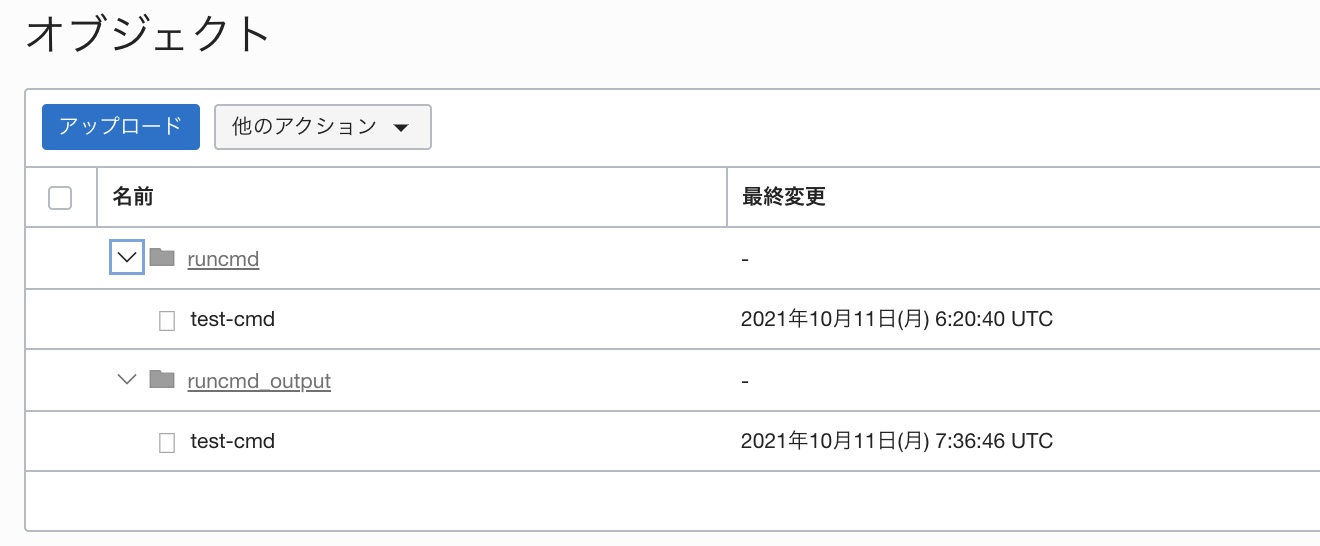The image size is (1320, 546).
Task: Open the 他のアクション dropdown menu
Action: click(322, 127)
